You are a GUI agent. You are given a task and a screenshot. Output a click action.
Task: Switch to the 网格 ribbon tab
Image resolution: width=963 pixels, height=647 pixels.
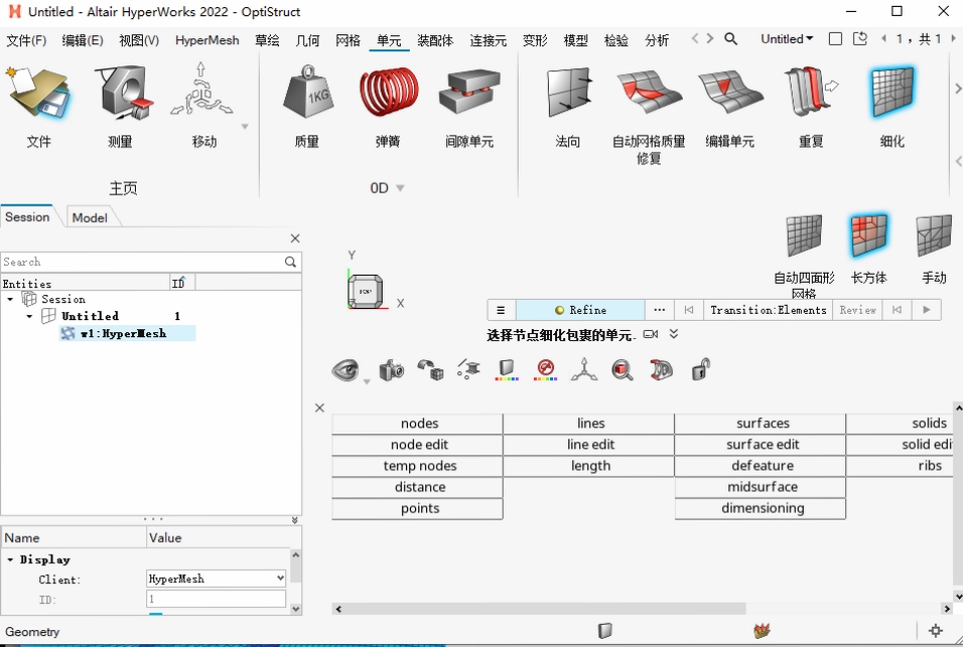click(x=348, y=41)
